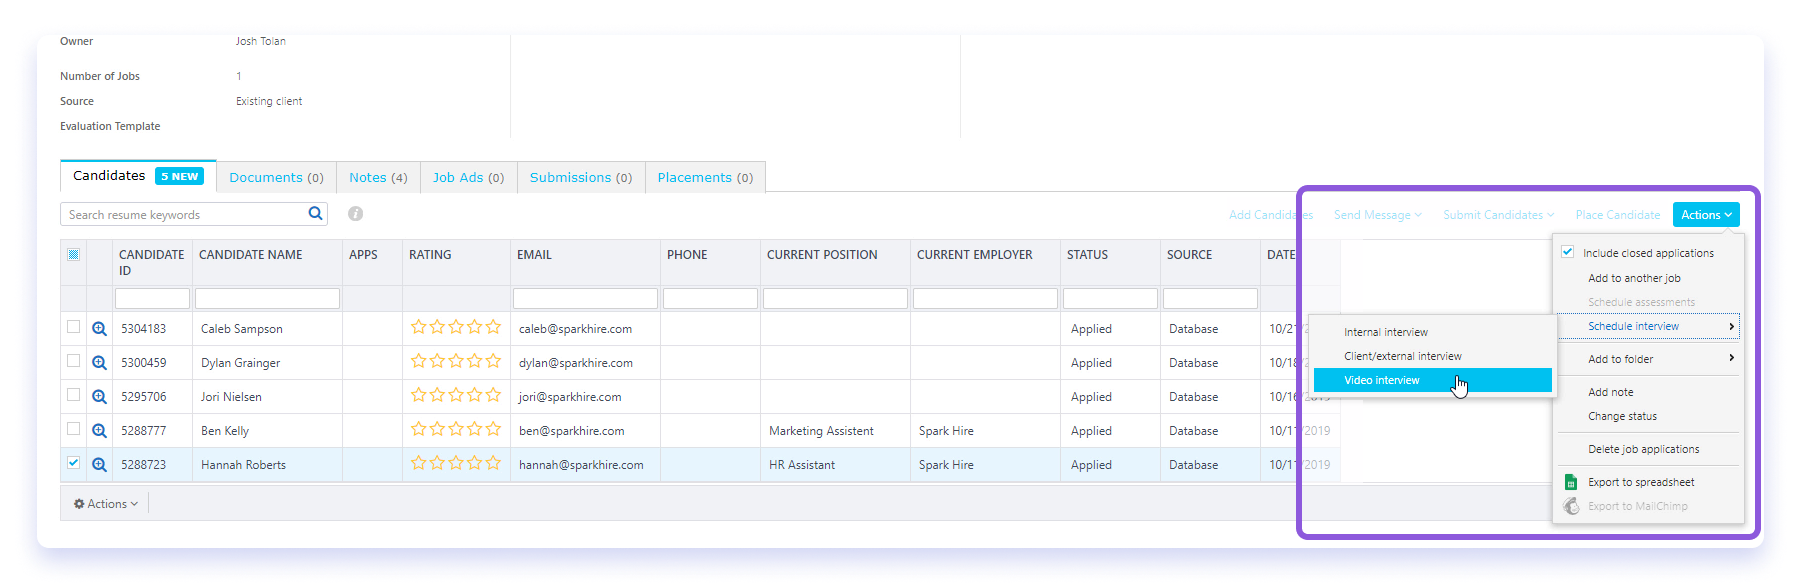The height and width of the screenshot is (583, 1801).
Task: Tick the checkbox for Caleb Sampson
Action: pyautogui.click(x=73, y=326)
